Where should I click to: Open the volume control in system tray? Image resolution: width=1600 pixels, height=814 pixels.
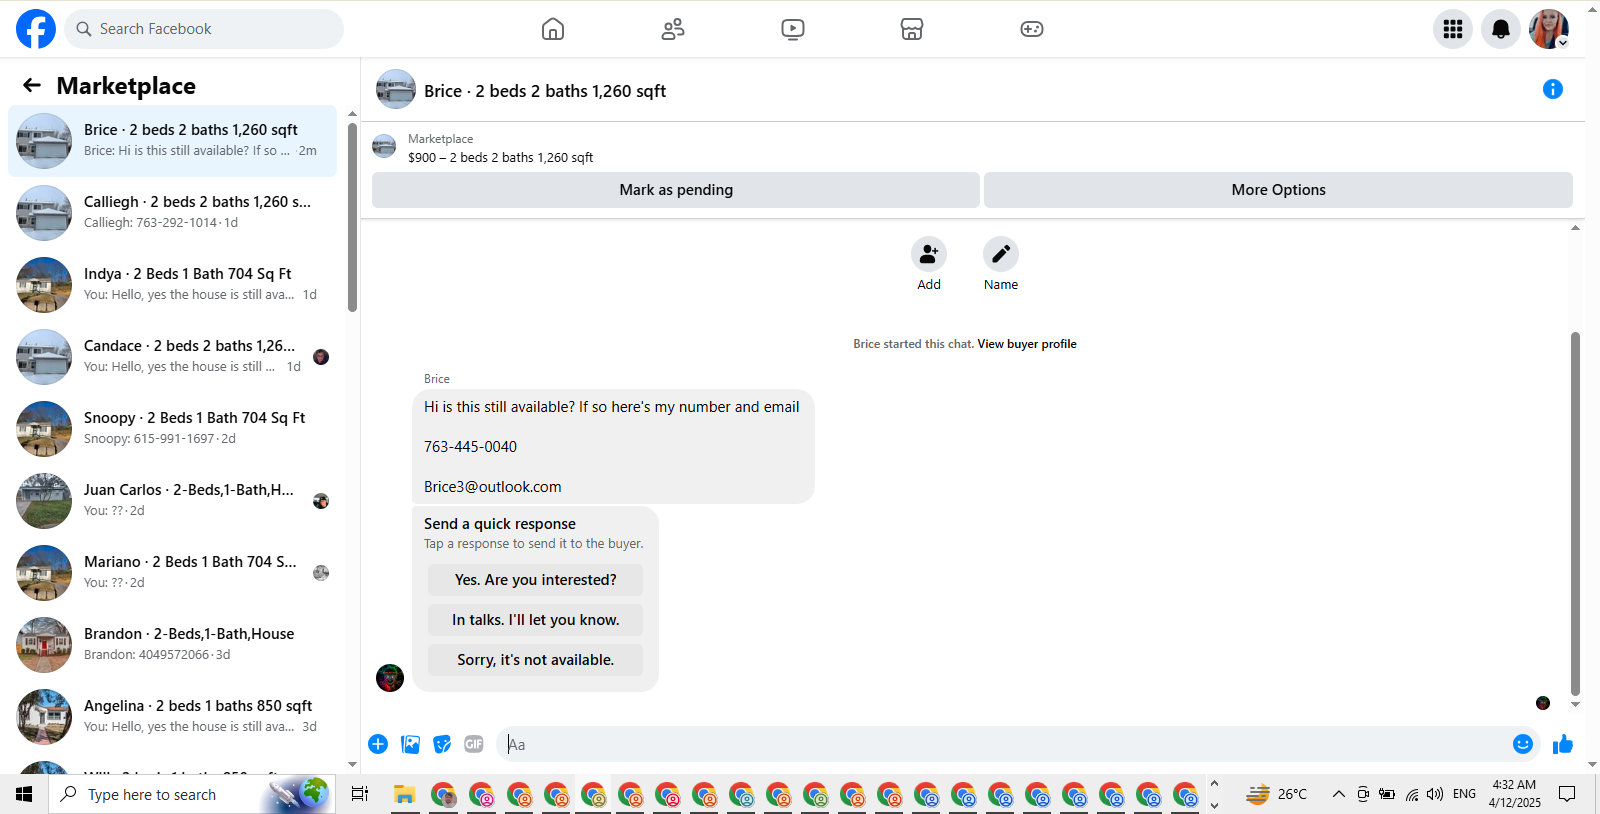1435,794
